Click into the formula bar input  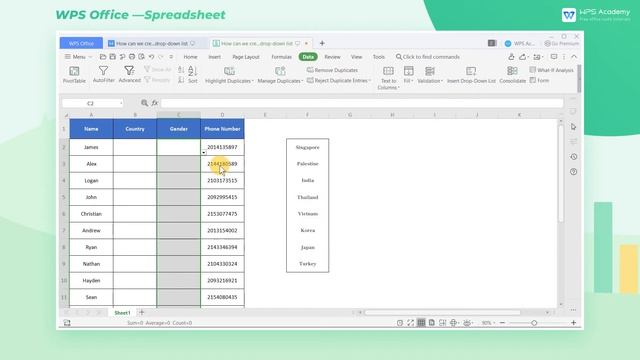[x=362, y=103]
